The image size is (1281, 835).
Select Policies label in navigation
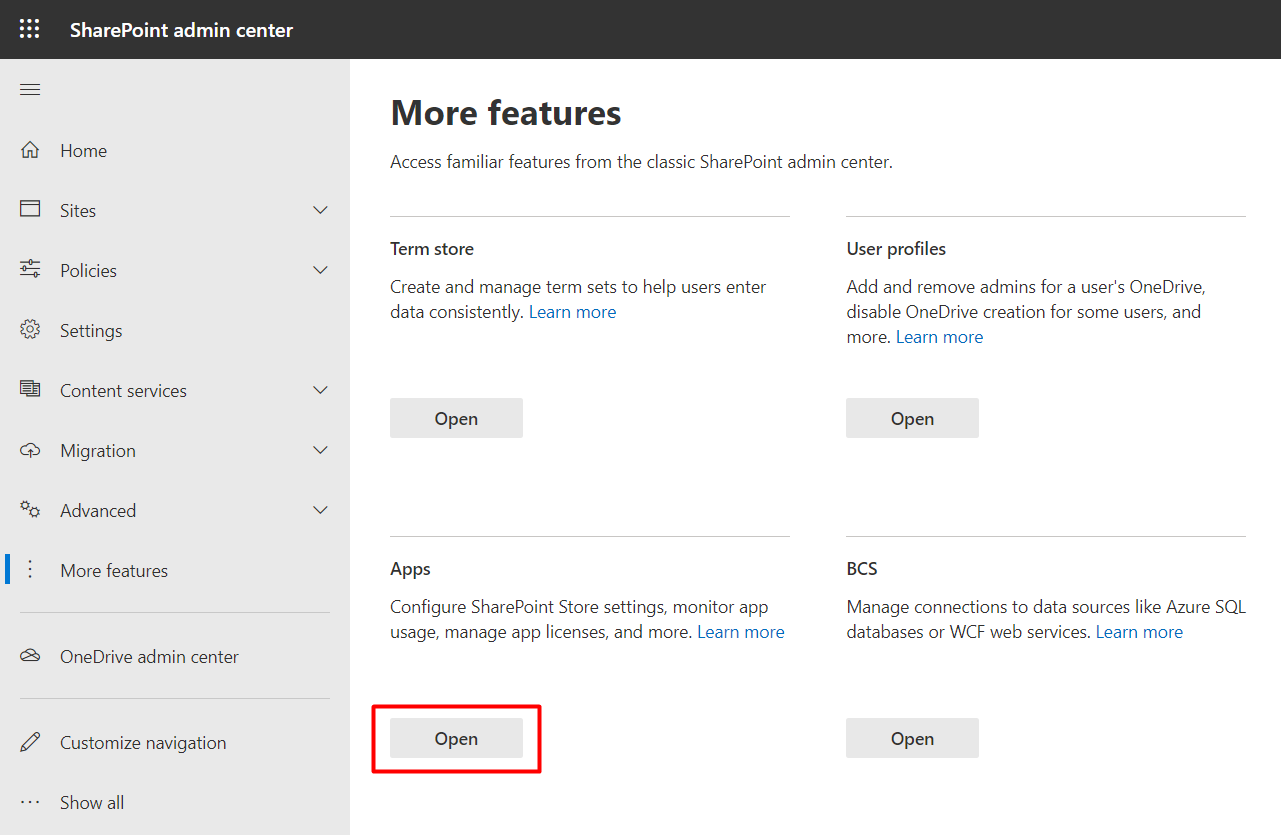point(88,271)
